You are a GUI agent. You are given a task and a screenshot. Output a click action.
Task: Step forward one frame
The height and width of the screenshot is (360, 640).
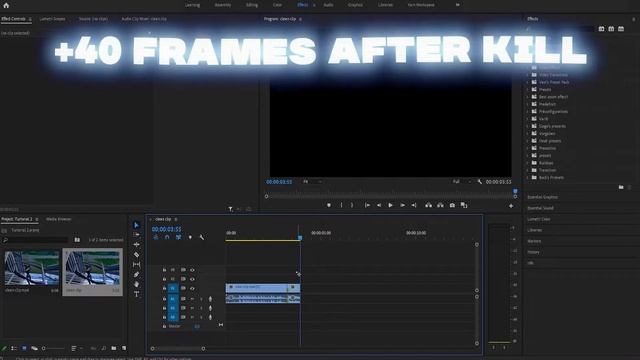pos(402,205)
